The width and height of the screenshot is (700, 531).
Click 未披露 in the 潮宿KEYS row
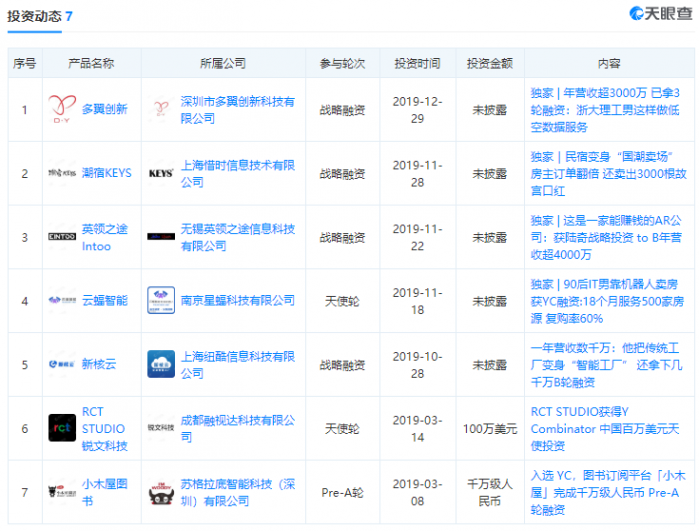[x=490, y=174]
